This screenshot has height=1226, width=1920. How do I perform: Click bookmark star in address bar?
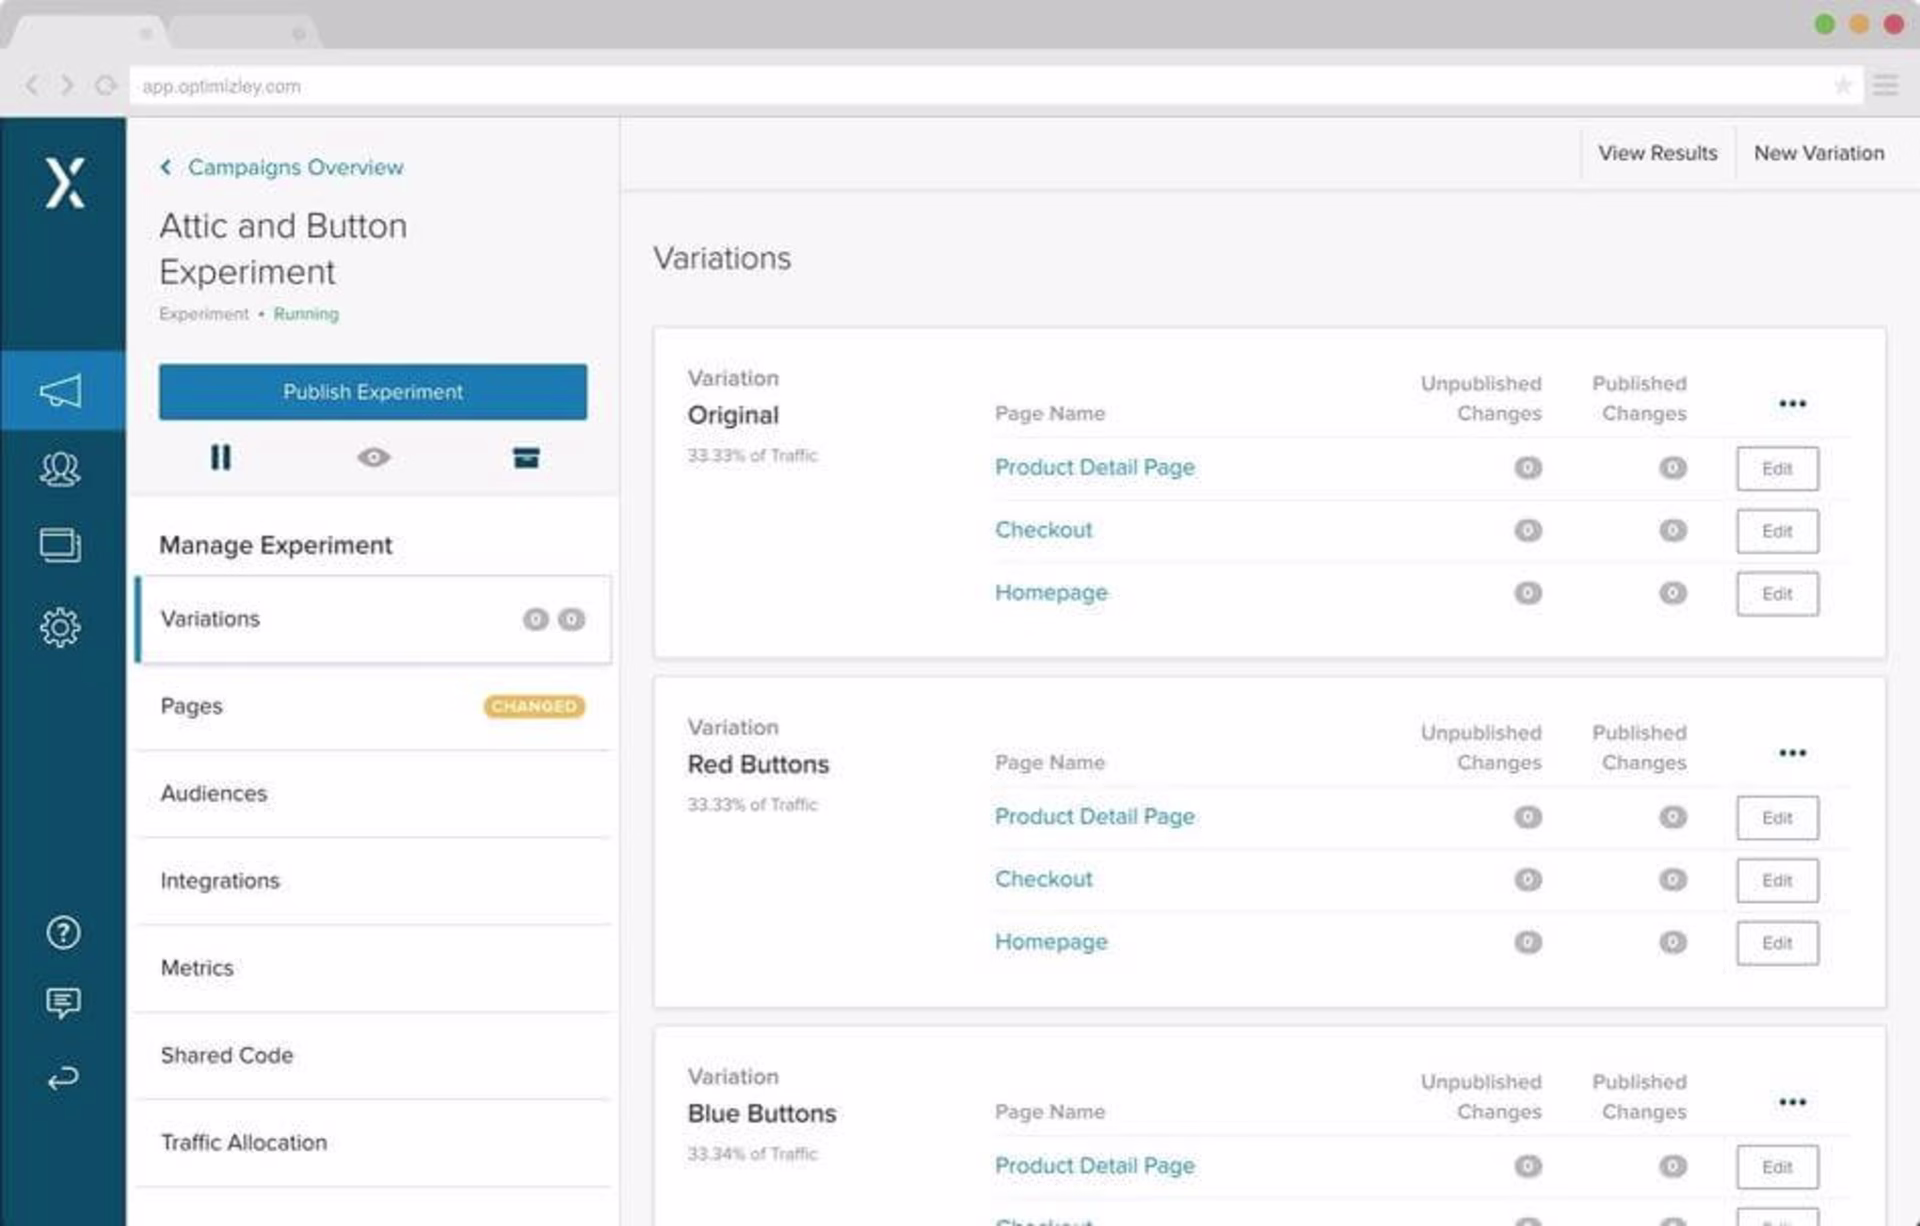click(1842, 86)
